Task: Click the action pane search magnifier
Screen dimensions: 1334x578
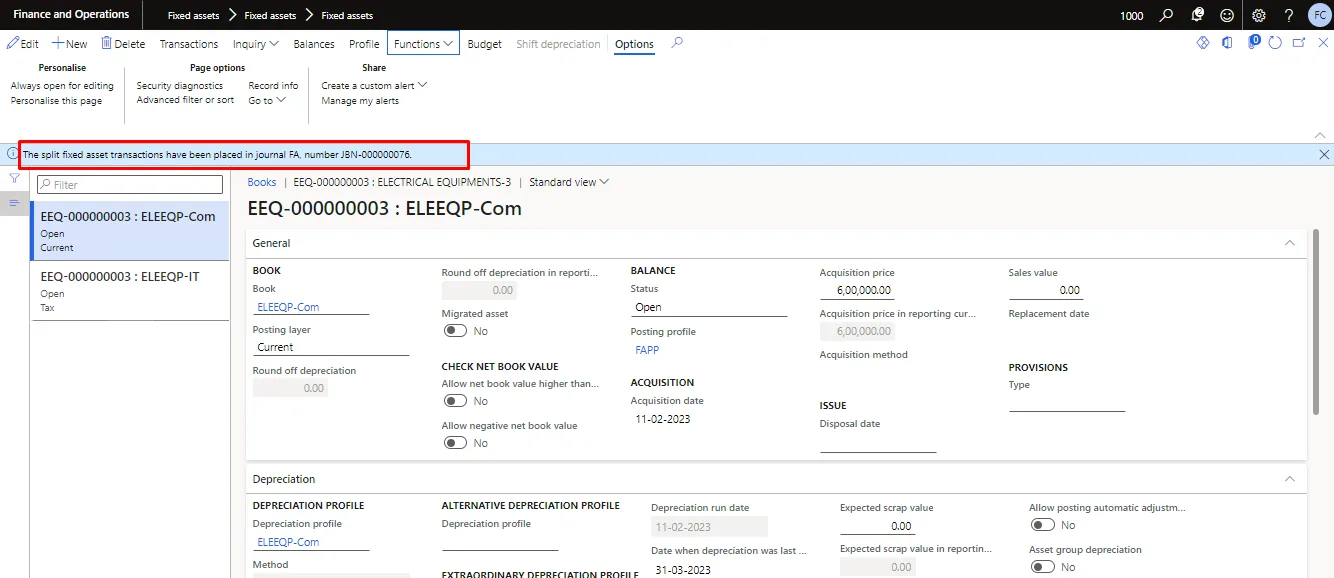Action: (677, 43)
